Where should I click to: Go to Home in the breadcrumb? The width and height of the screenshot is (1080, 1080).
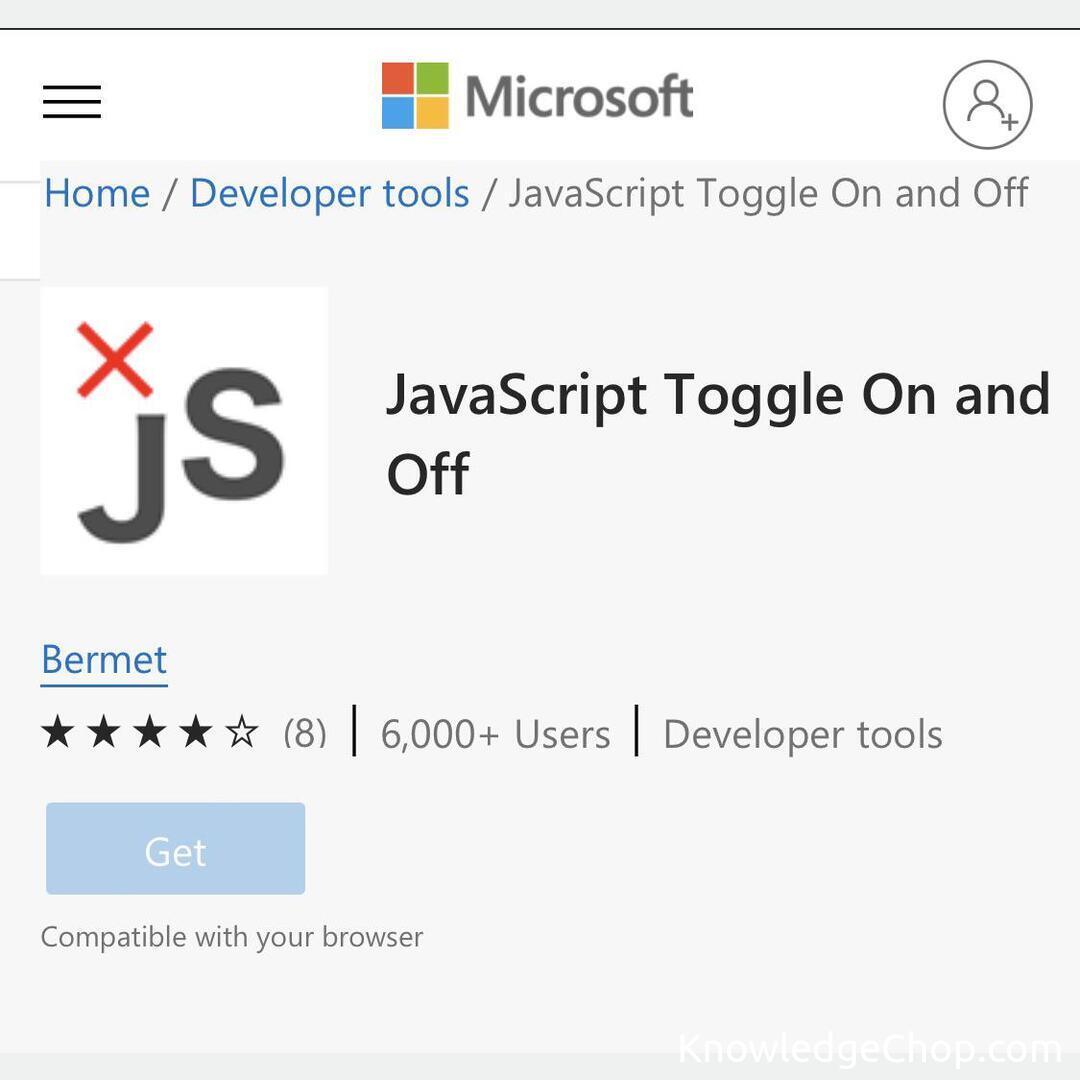coord(97,193)
